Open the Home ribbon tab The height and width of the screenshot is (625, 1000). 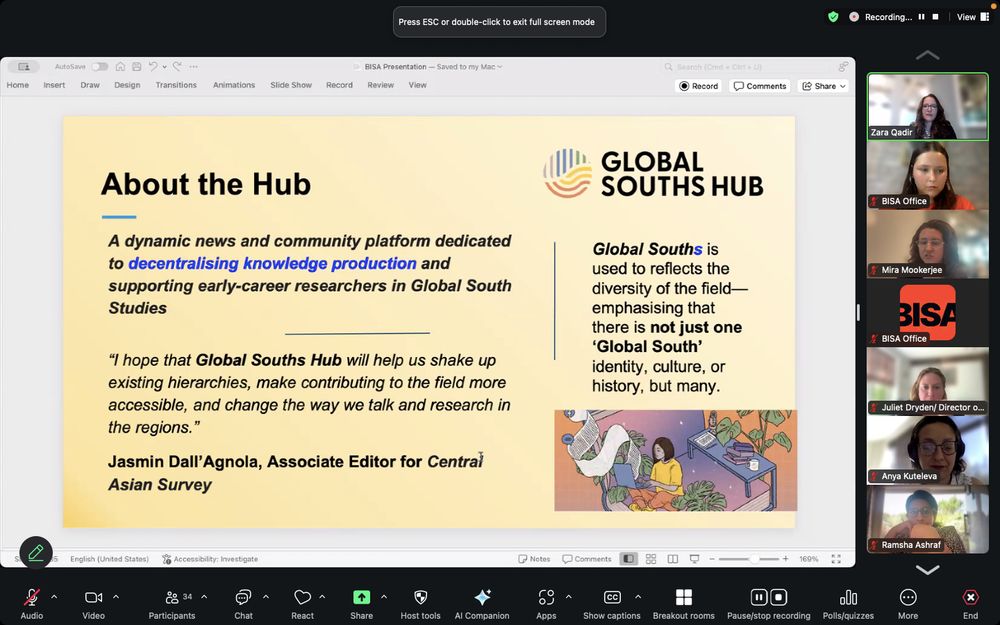[18, 85]
